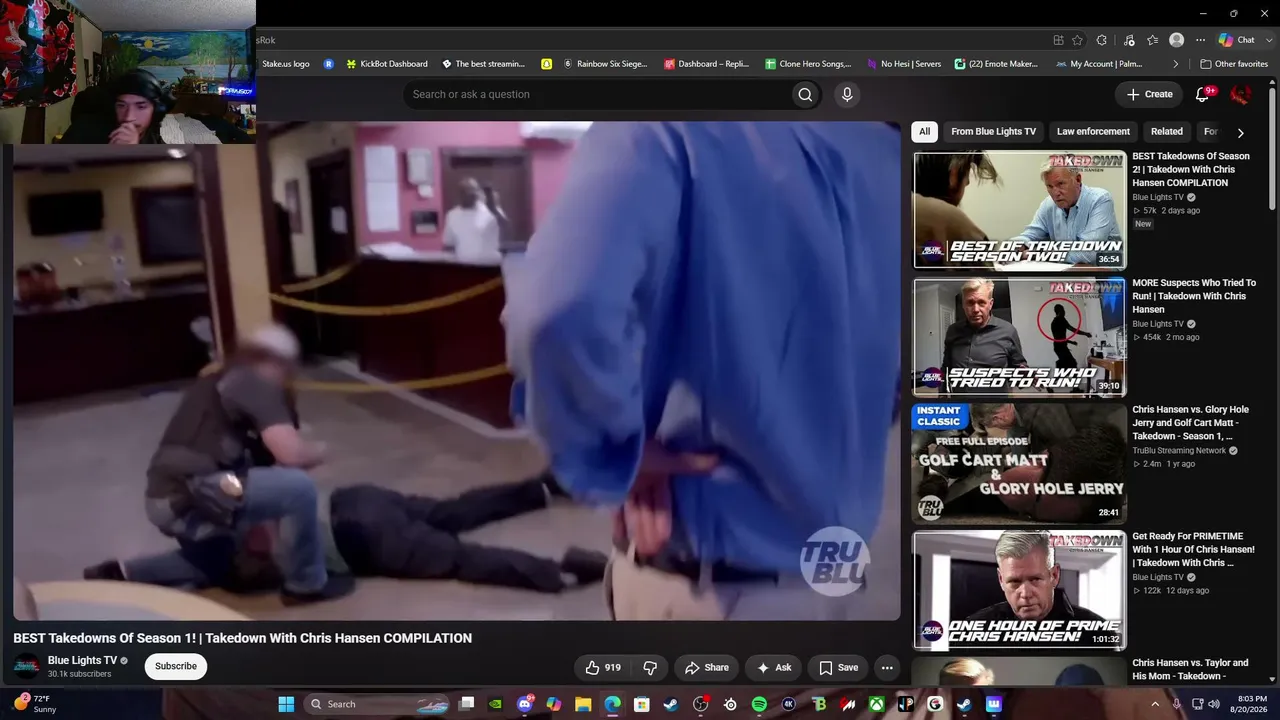This screenshot has height=720, width=1280.
Task: Open the Rainbow Six Siege bookmark
Action: (x=605, y=64)
